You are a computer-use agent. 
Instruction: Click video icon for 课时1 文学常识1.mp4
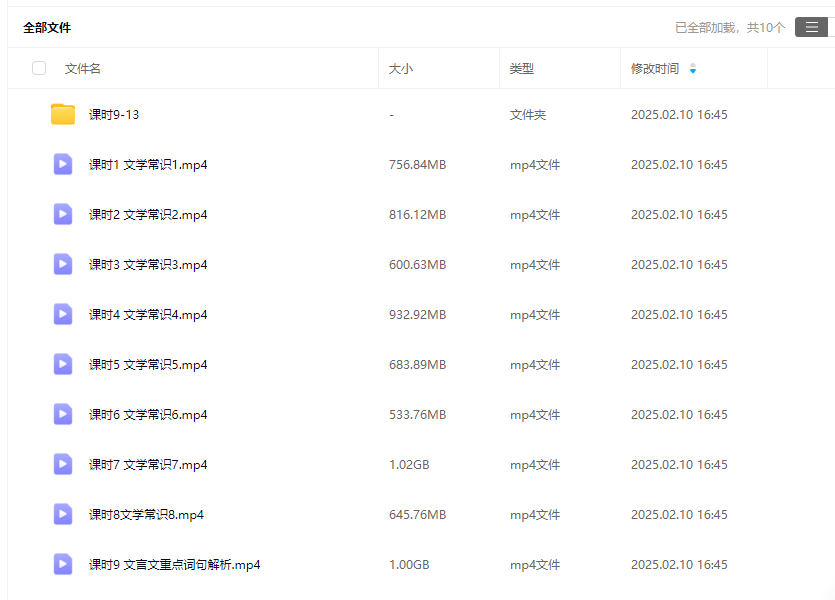[63, 165]
